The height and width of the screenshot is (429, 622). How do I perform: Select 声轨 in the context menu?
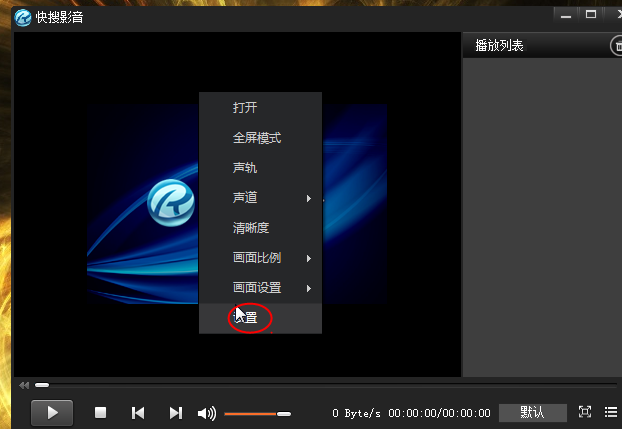coord(260,168)
